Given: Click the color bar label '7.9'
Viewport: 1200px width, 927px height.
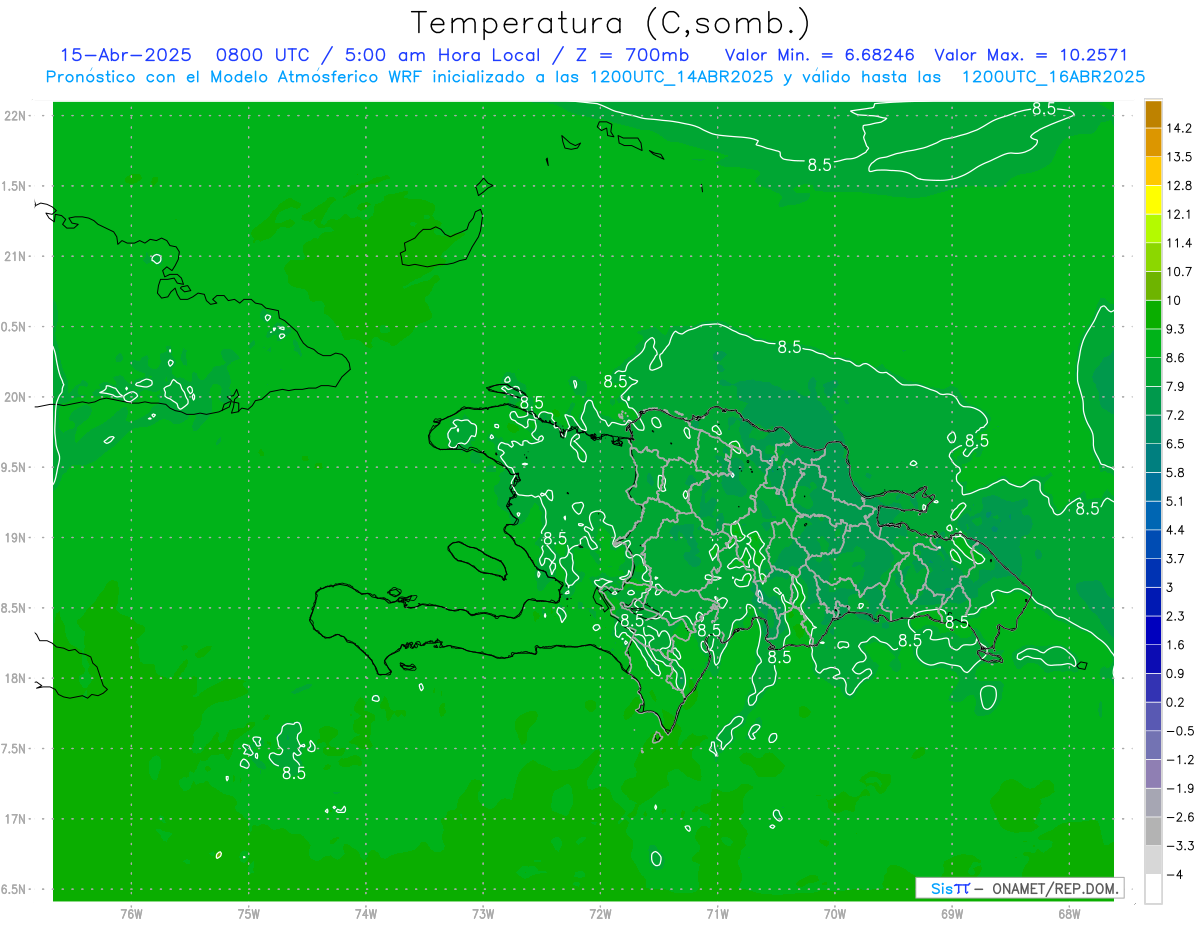Looking at the screenshot, I should pyautogui.click(x=1176, y=386).
